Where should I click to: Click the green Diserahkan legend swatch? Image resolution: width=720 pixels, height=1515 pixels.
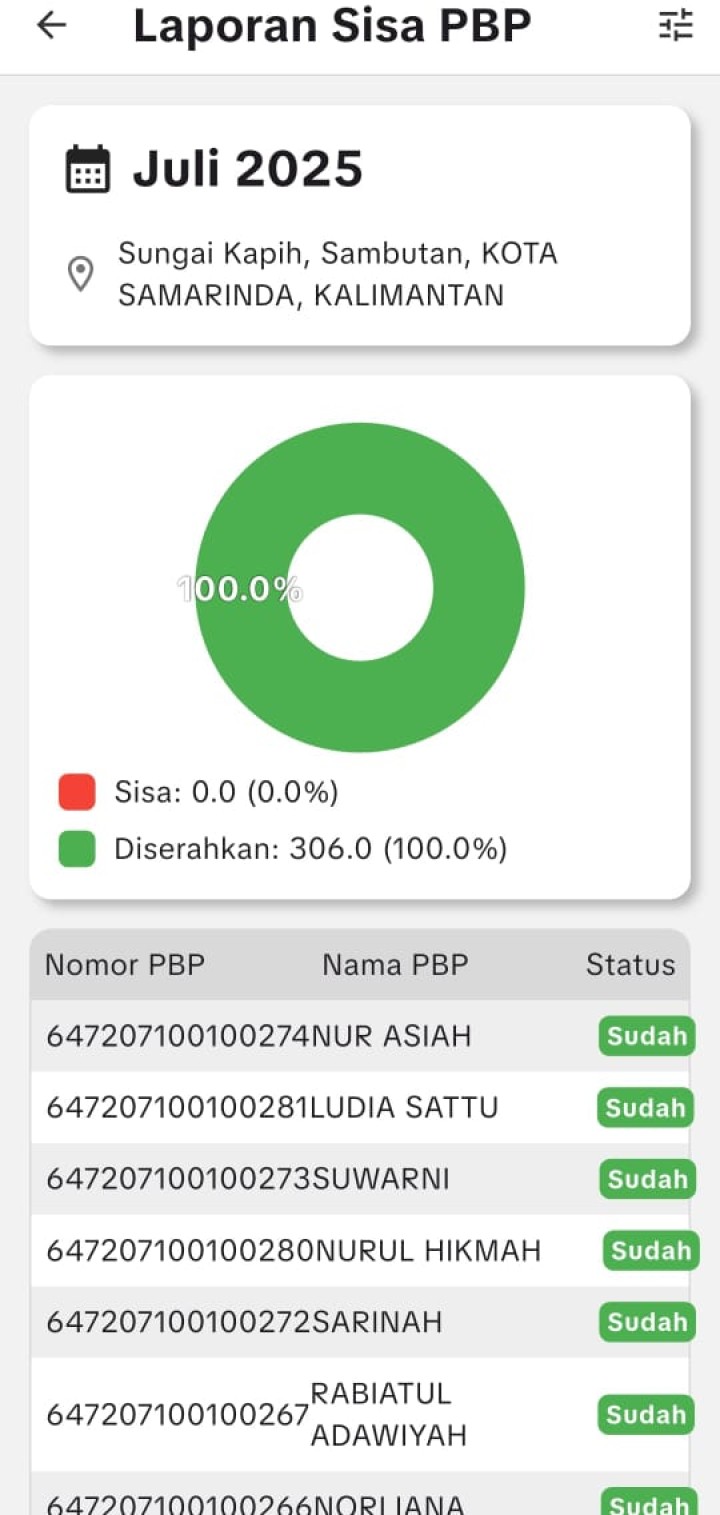coord(77,849)
